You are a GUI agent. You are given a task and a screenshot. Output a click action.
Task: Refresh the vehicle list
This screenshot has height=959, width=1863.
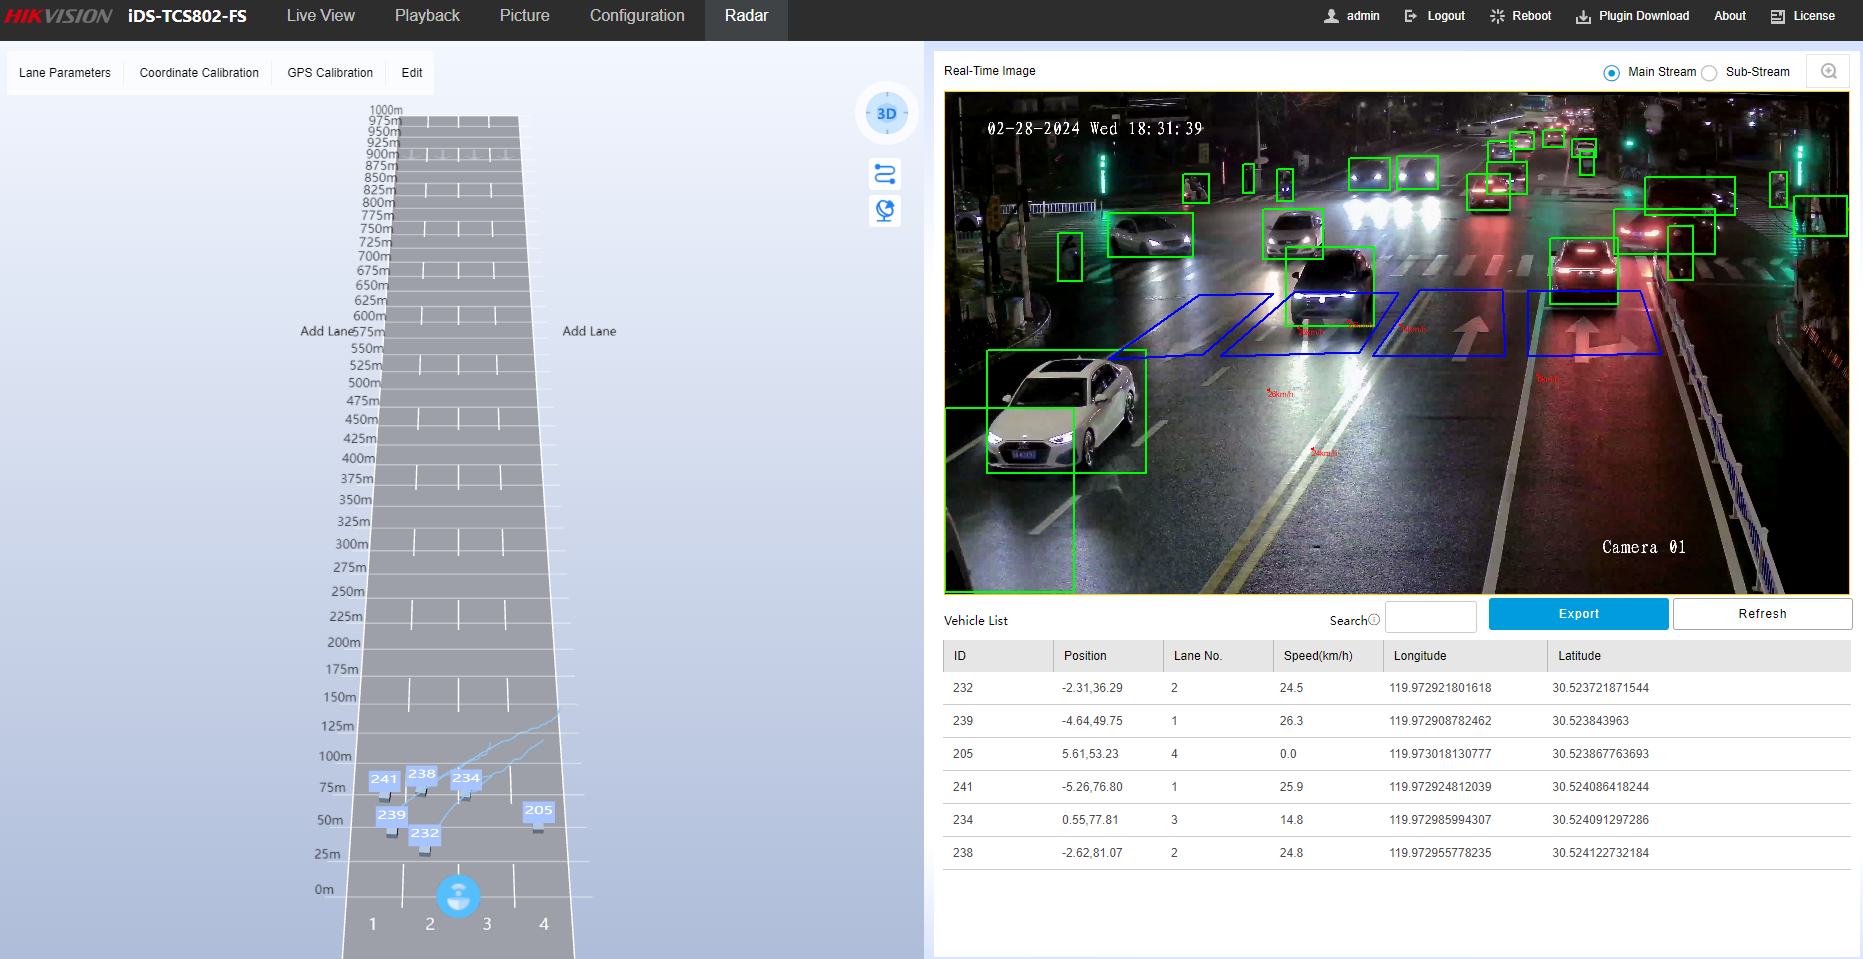(x=1761, y=614)
